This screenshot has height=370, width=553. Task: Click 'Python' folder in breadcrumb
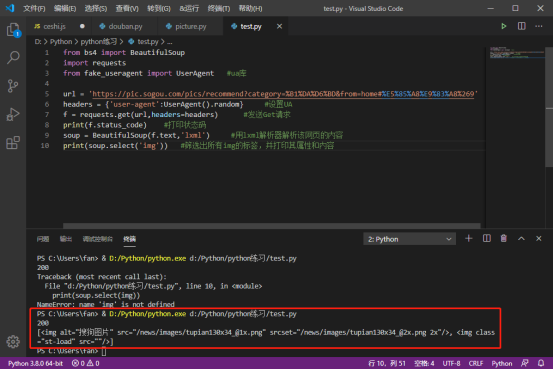[x=61, y=42]
